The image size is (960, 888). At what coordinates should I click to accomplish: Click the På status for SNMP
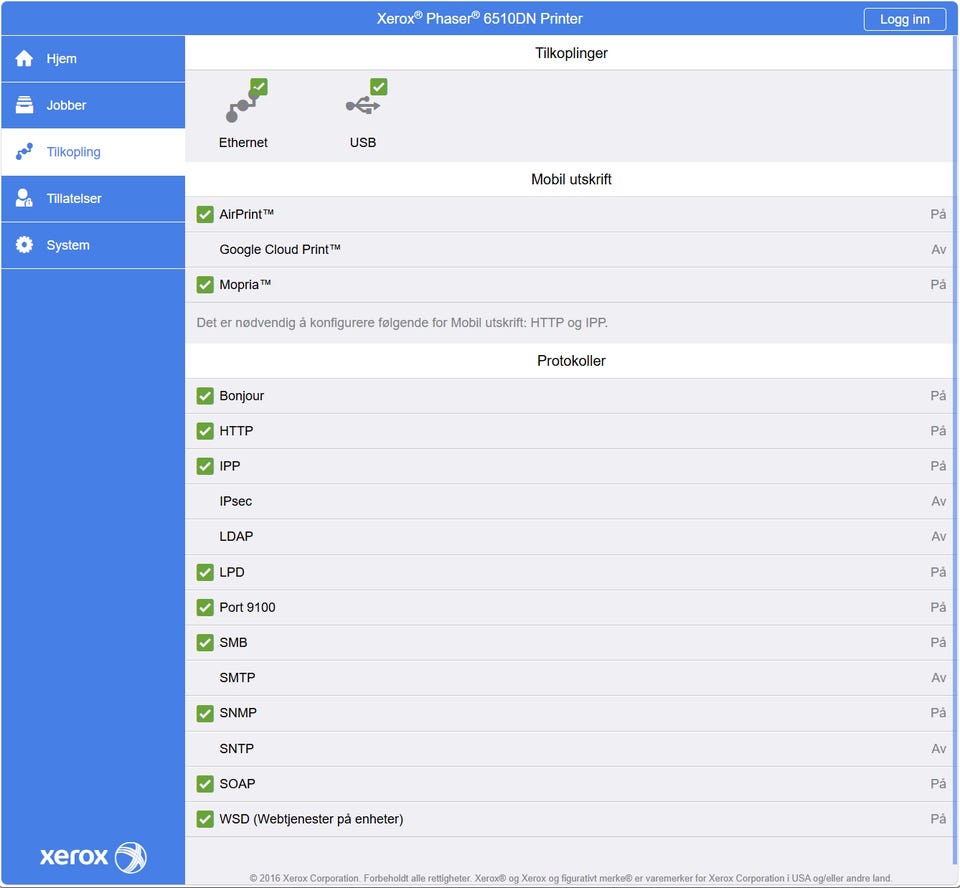click(x=939, y=713)
